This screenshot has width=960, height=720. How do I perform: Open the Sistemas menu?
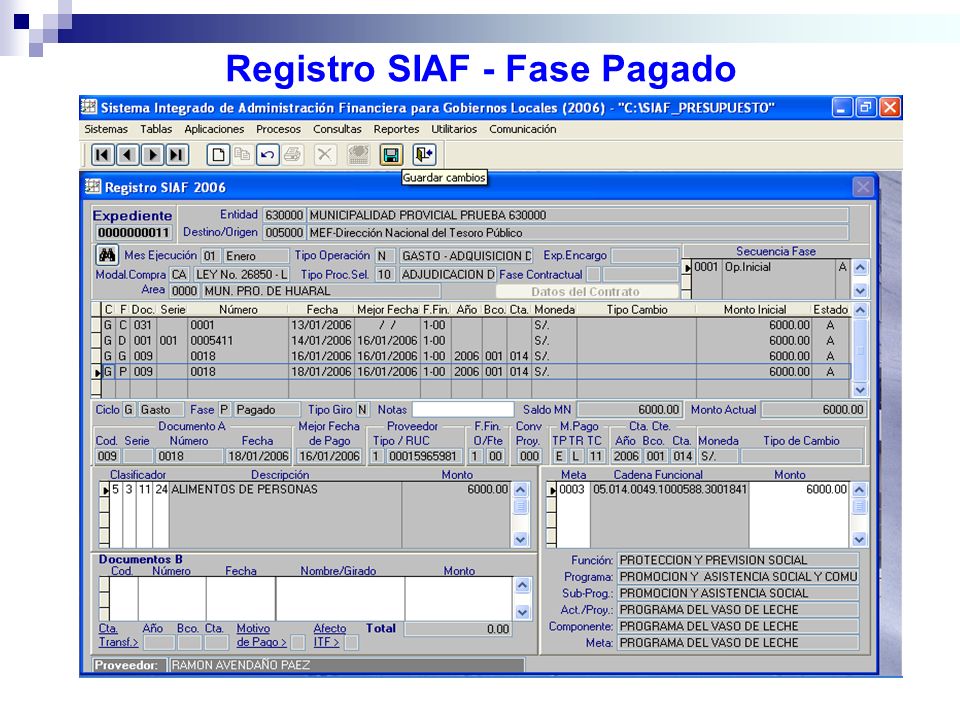coord(106,129)
